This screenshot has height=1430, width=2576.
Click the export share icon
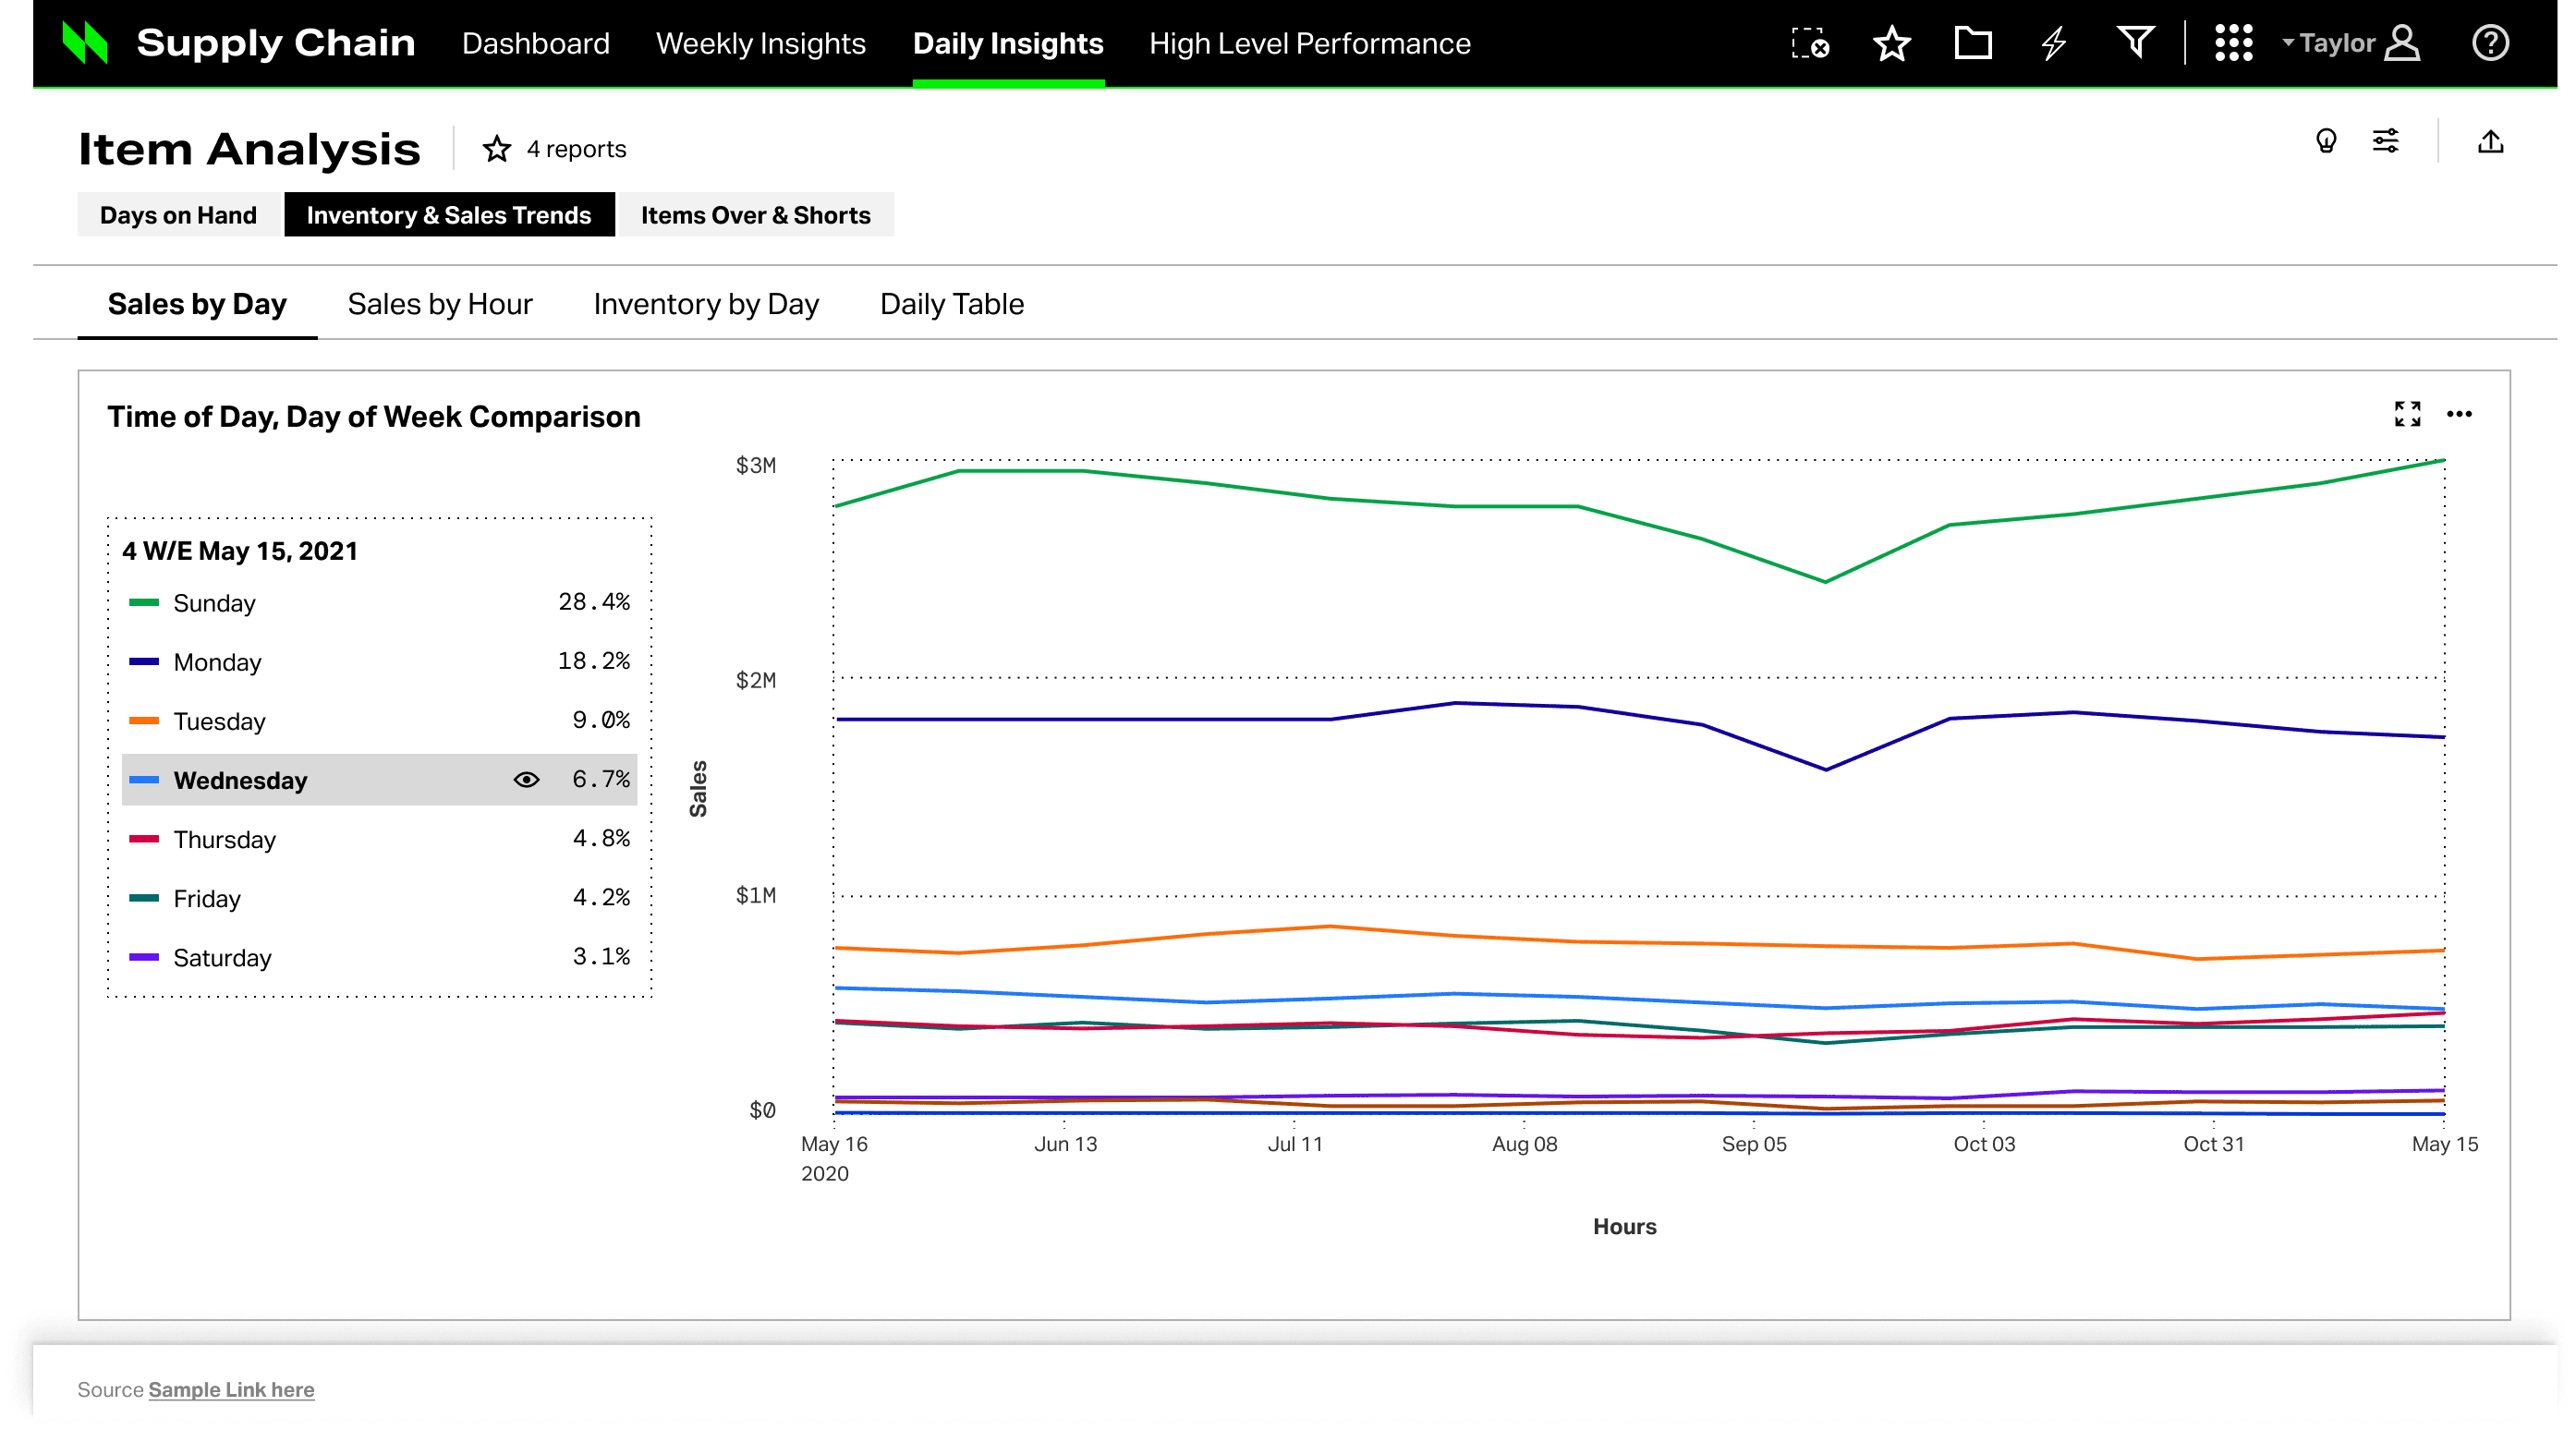tap(2490, 141)
